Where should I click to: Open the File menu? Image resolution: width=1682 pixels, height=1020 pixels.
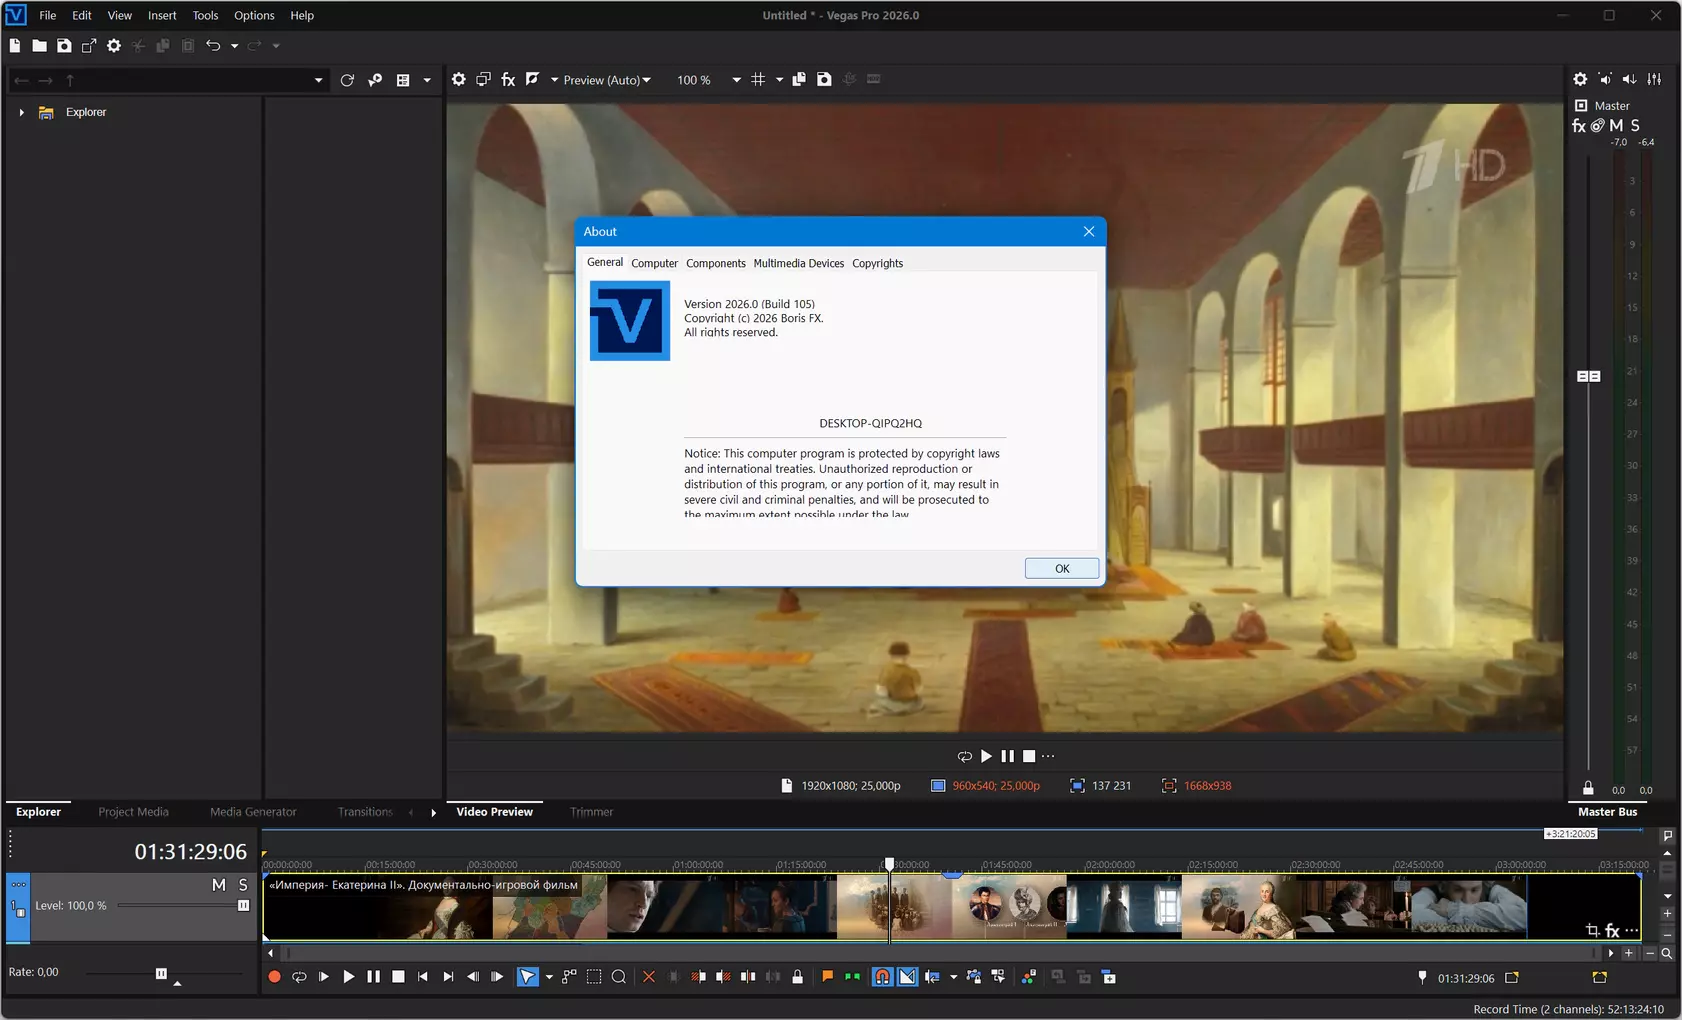pos(47,16)
